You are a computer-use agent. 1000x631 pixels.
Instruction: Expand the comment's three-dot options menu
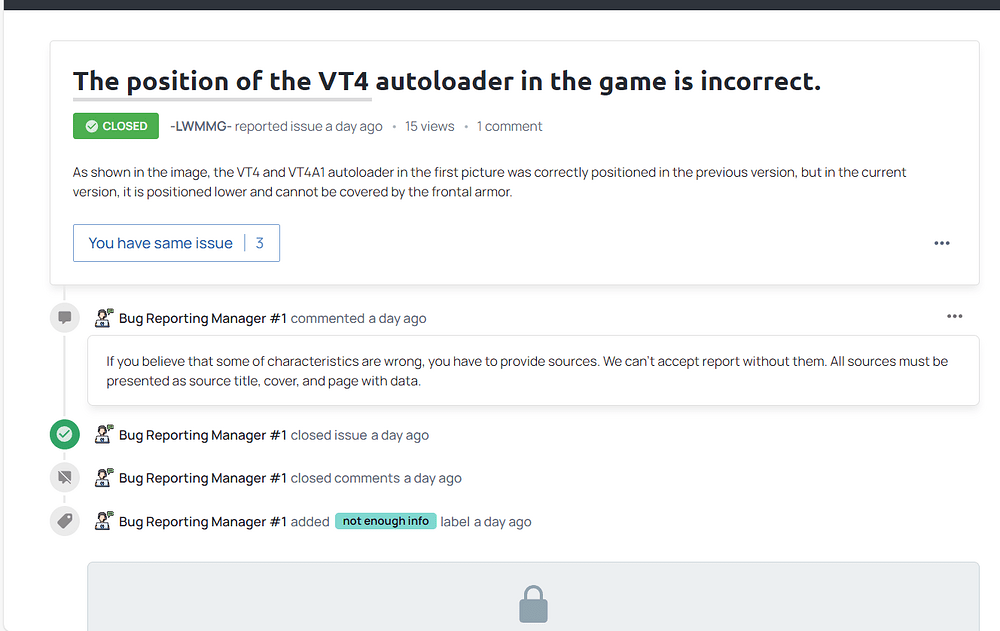click(955, 316)
